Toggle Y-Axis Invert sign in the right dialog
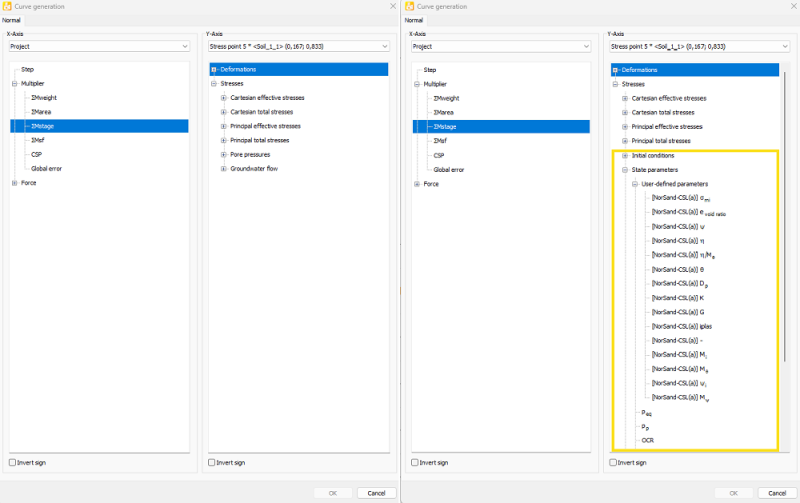The width and height of the screenshot is (800, 503). [614, 463]
